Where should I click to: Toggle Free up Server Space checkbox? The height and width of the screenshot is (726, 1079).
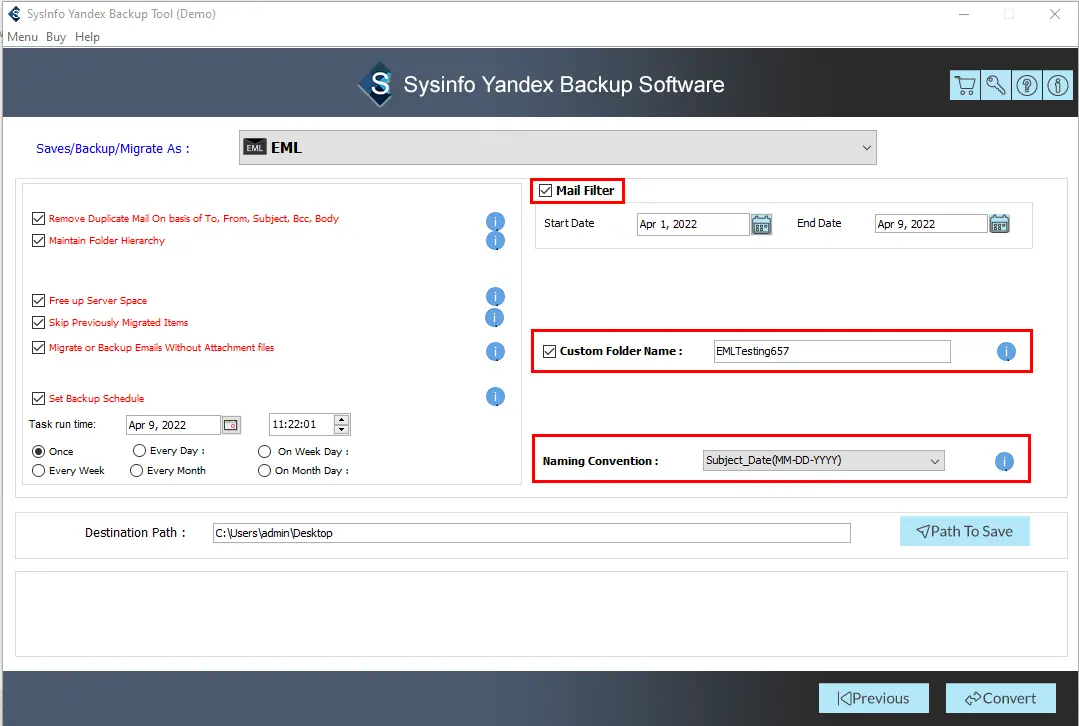pos(38,300)
